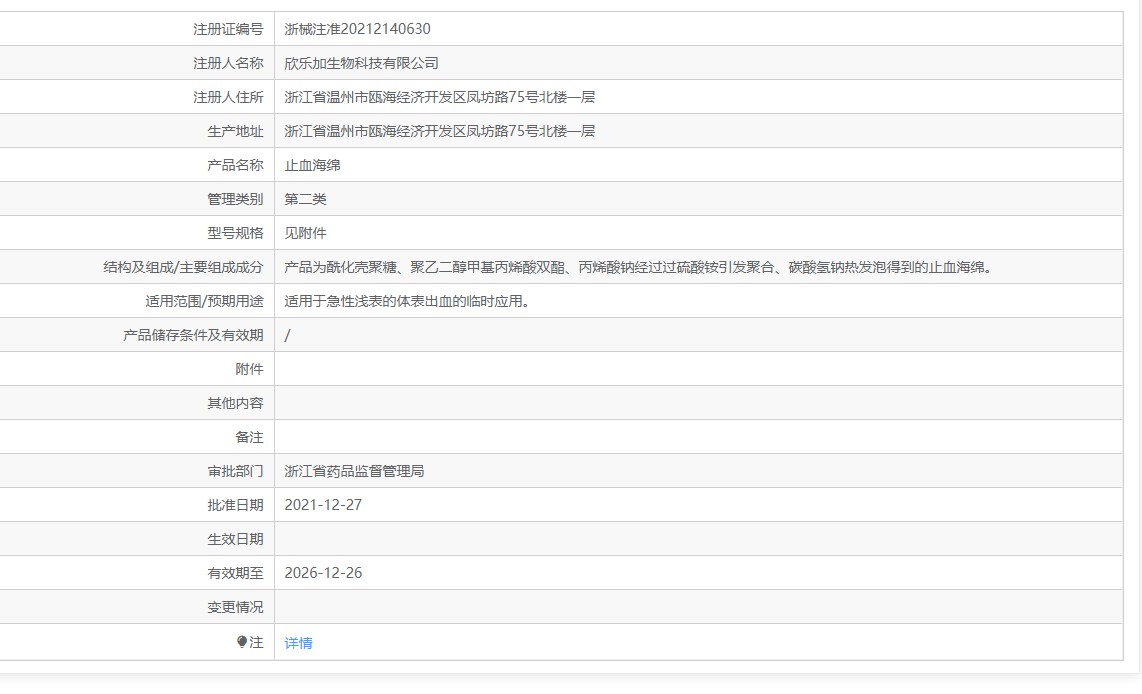Click the 型号规格 label
The width and height of the screenshot is (1142, 694).
click(x=235, y=233)
